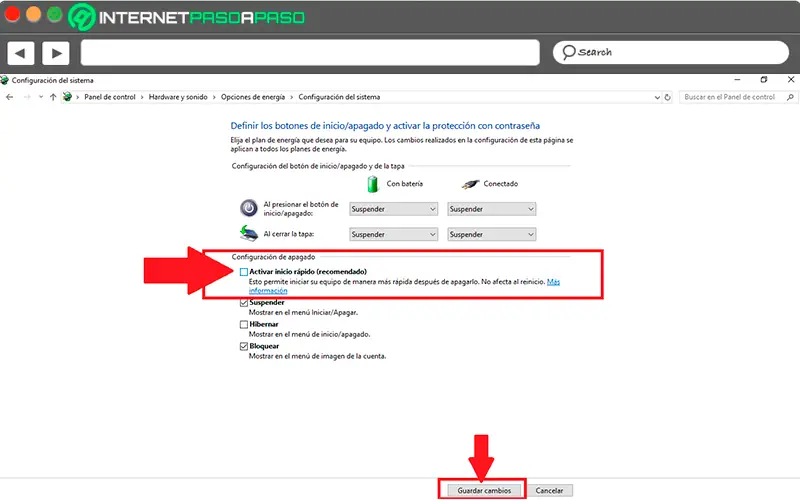Click the Mostrar en el menú Iniciar/Apagar text
This screenshot has width=800, height=500.
(303, 312)
